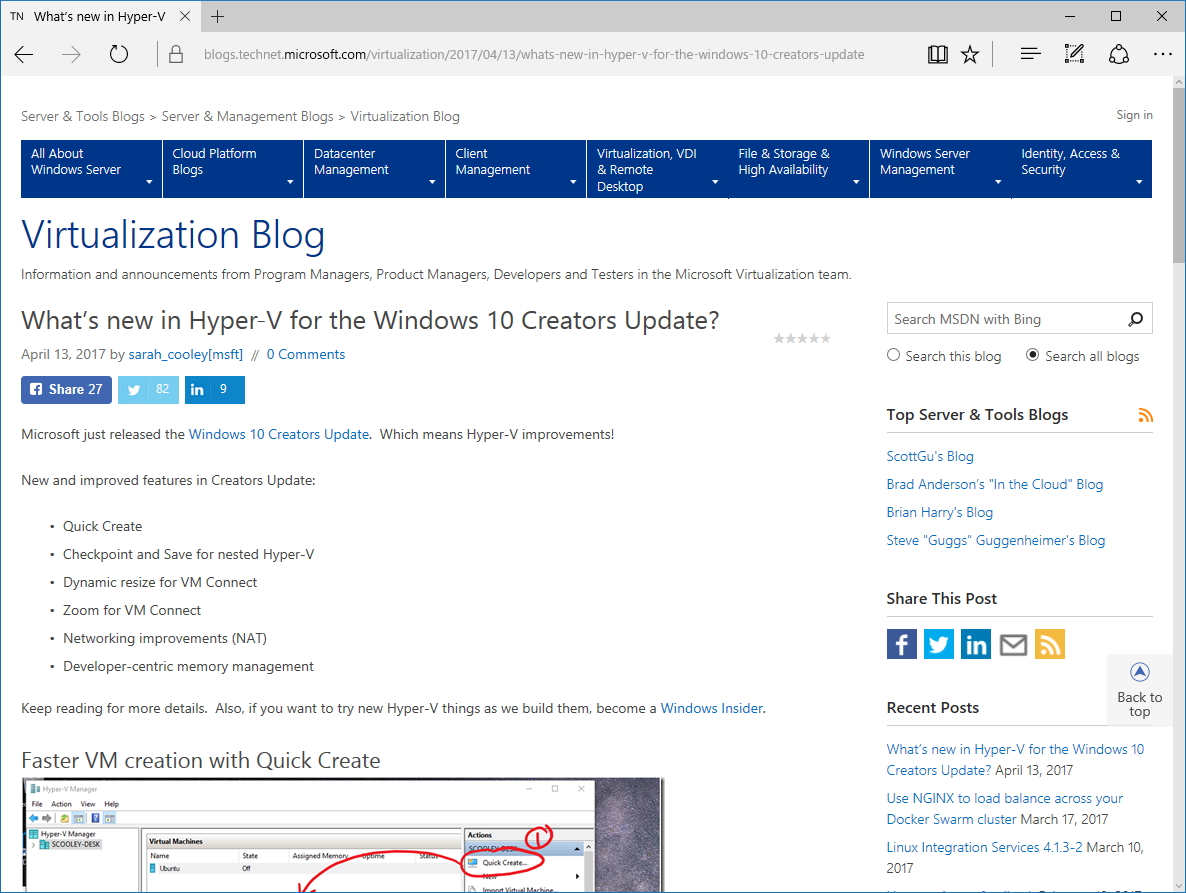Image resolution: width=1186 pixels, height=893 pixels.
Task: Expand the All About Windows Server menu
Action: (91, 168)
